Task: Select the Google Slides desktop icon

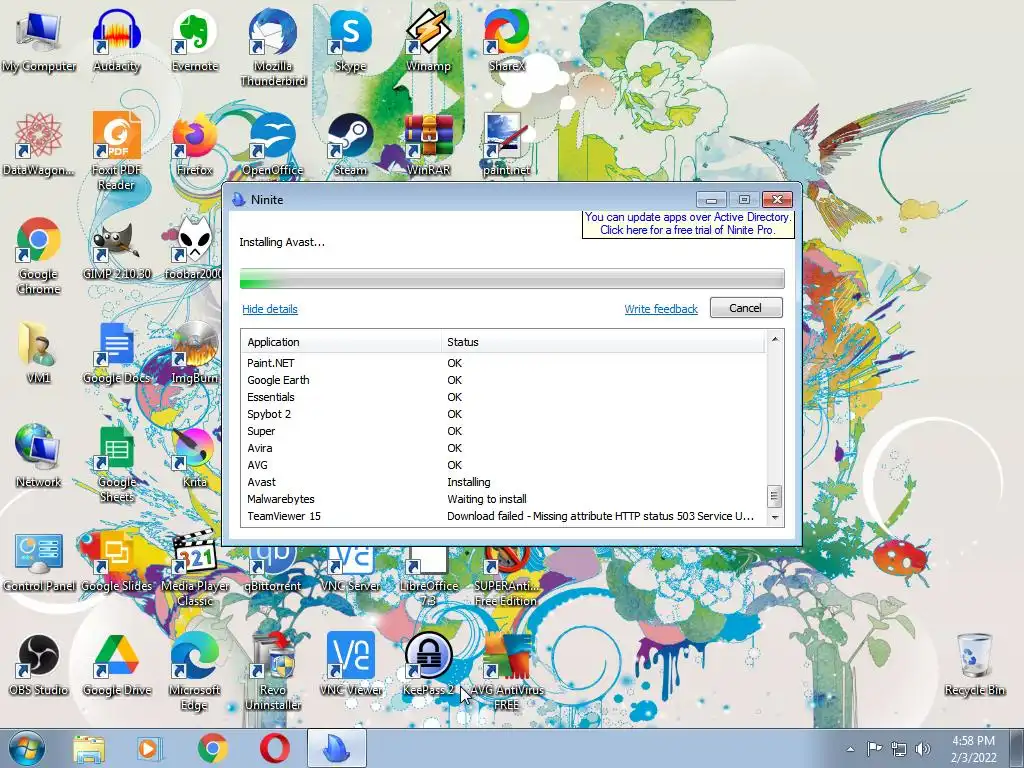Action: [116, 561]
